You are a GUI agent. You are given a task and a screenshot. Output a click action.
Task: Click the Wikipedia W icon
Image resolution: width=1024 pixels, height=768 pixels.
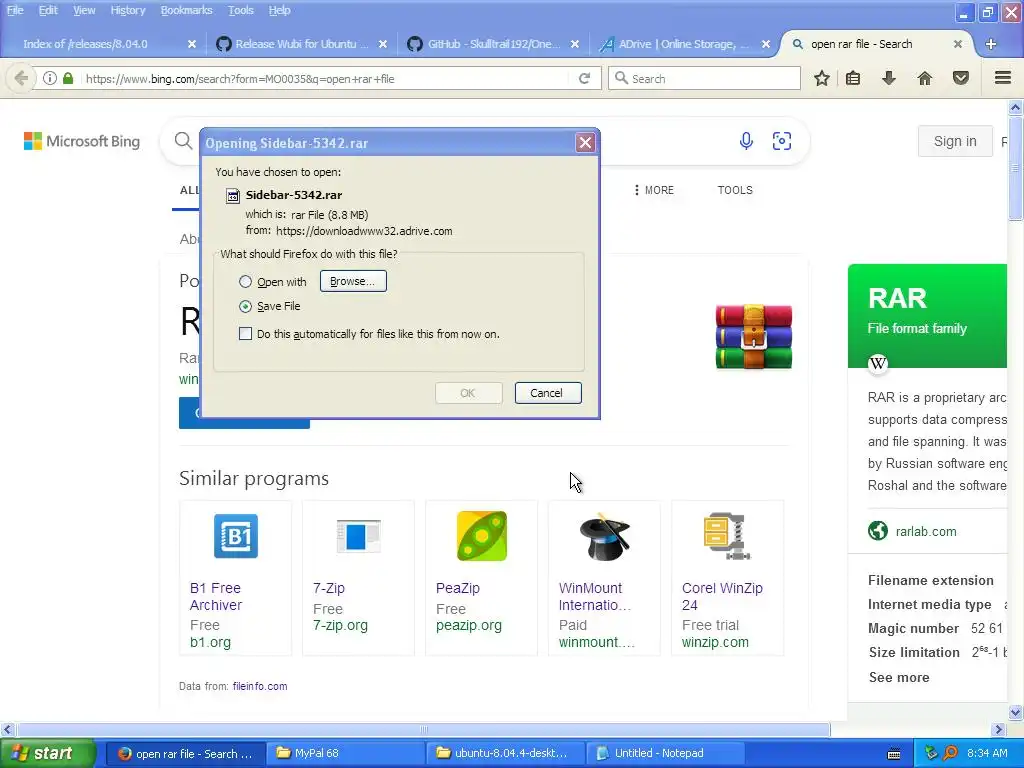pos(878,363)
